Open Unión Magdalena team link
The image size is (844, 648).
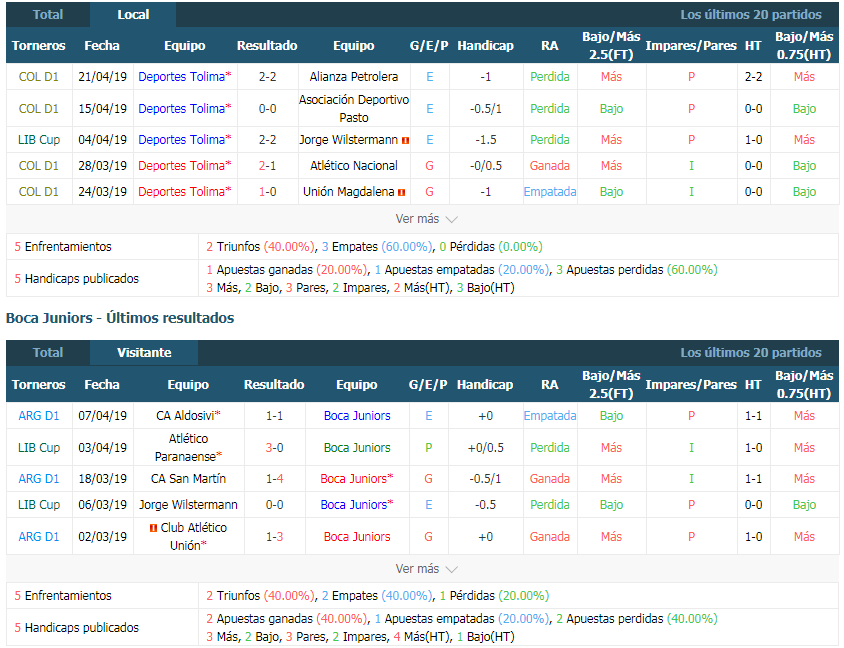(x=348, y=192)
